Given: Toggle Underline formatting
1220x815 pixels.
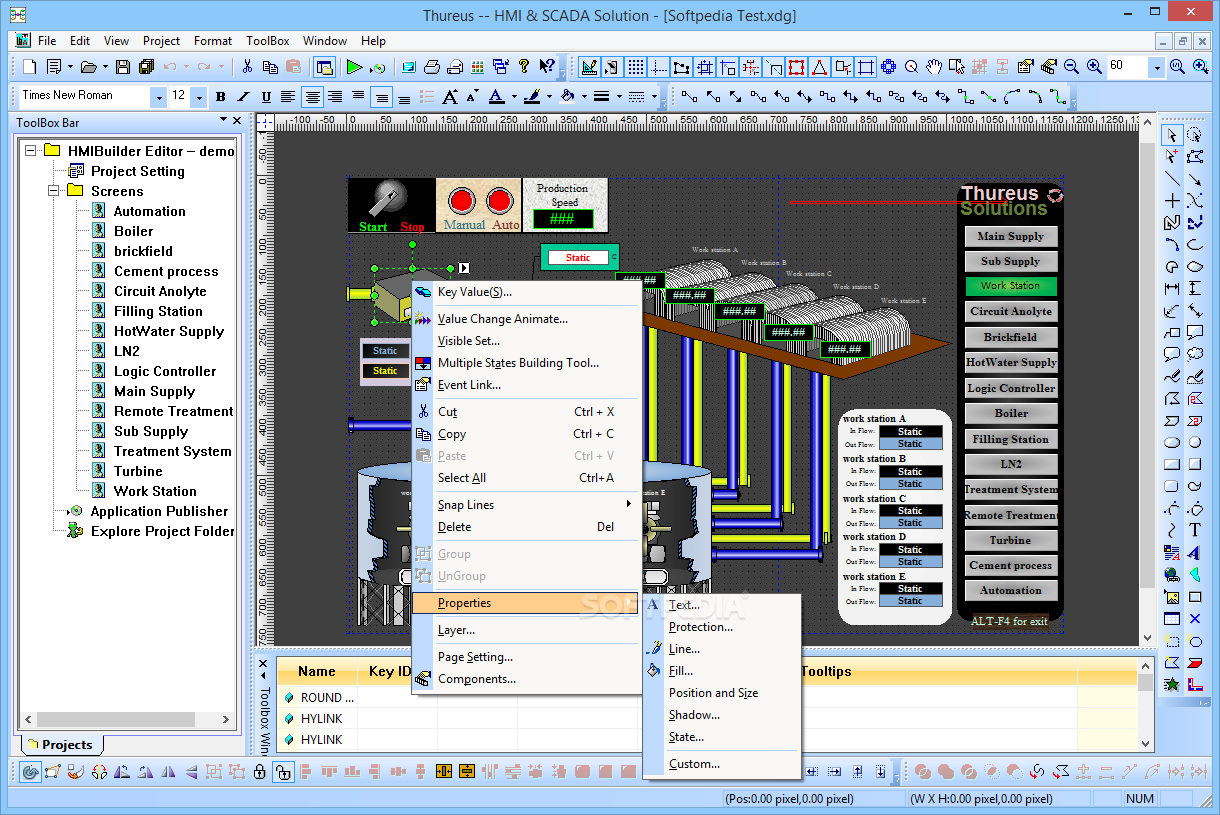Looking at the screenshot, I should tap(266, 97).
